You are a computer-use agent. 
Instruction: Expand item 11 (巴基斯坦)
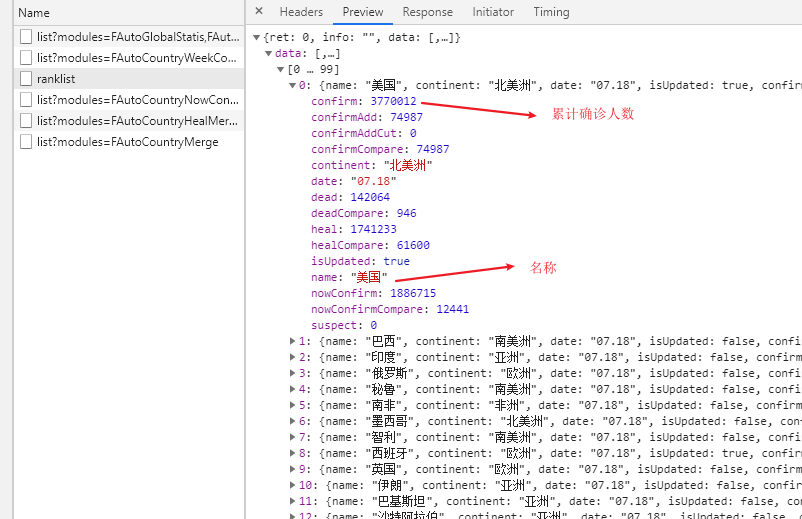click(x=293, y=501)
